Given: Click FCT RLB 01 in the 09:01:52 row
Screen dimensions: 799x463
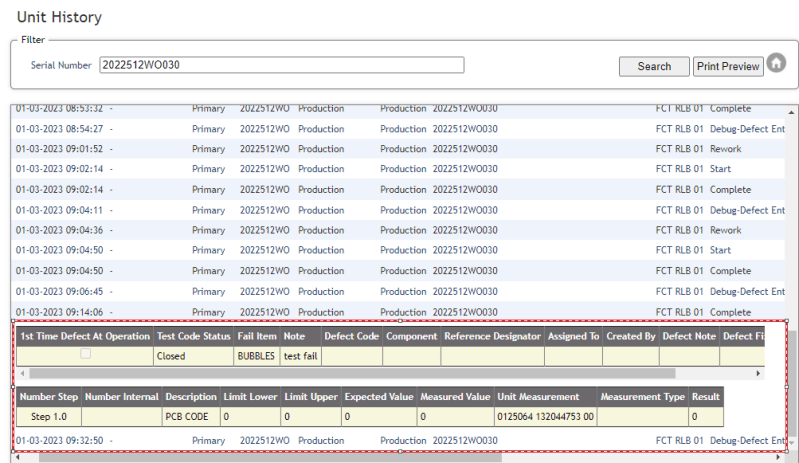Looking at the screenshot, I should [x=679, y=149].
